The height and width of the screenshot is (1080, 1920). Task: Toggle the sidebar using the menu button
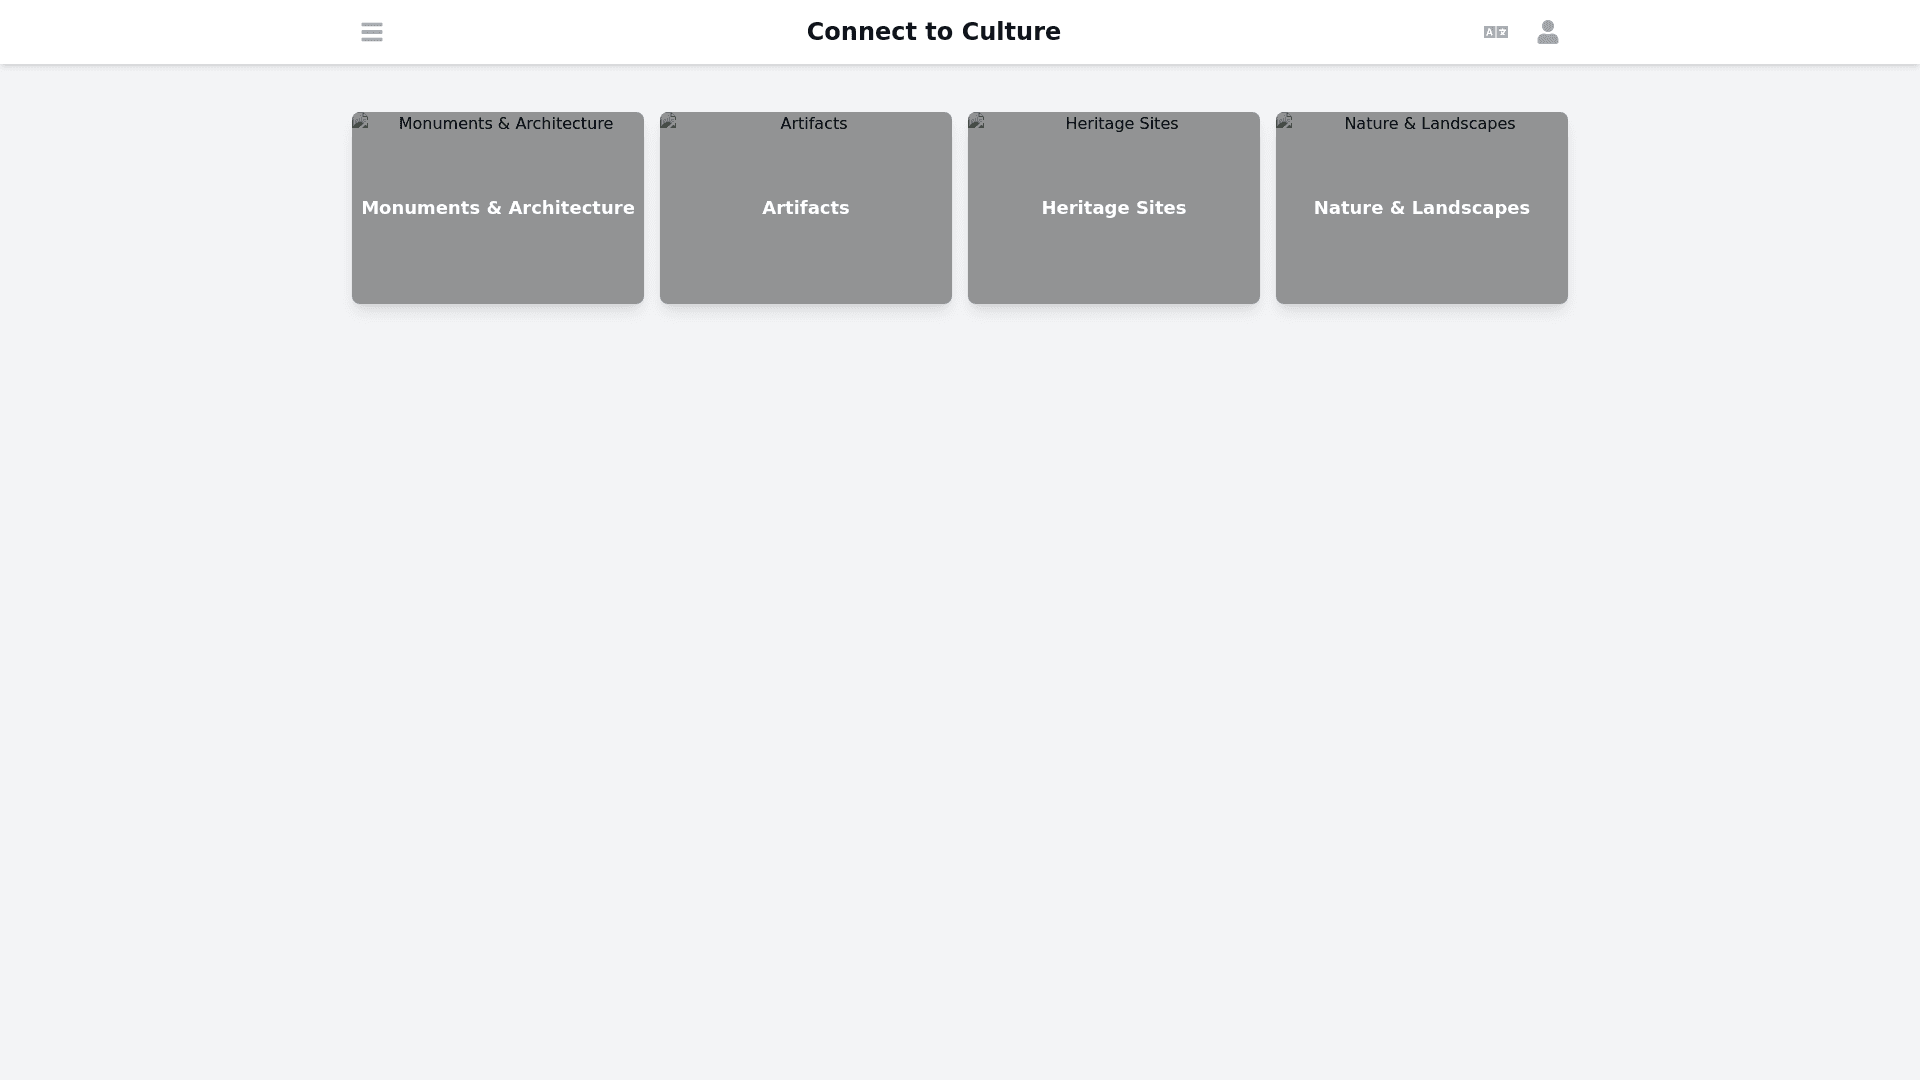(371, 31)
